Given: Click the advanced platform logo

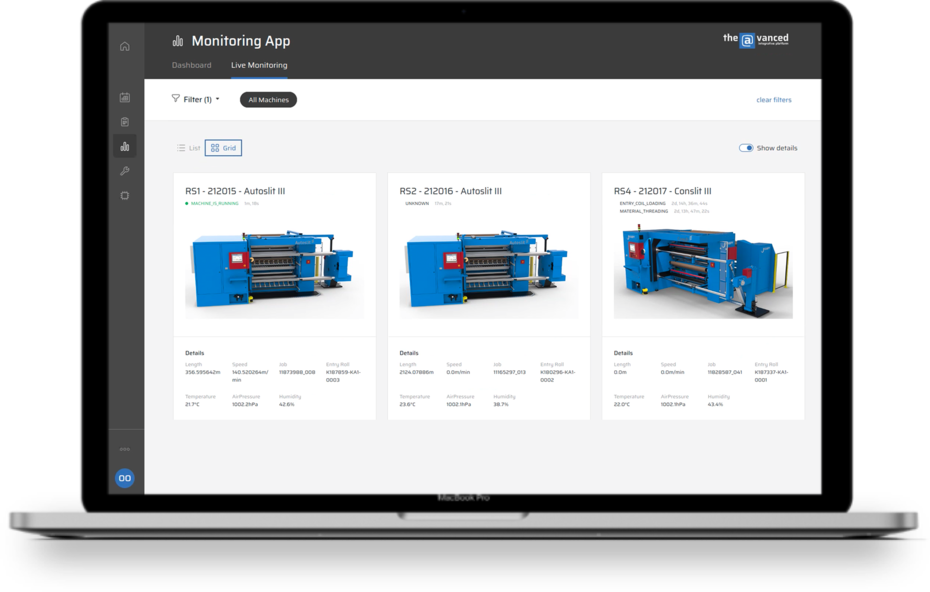Looking at the screenshot, I should [756, 40].
